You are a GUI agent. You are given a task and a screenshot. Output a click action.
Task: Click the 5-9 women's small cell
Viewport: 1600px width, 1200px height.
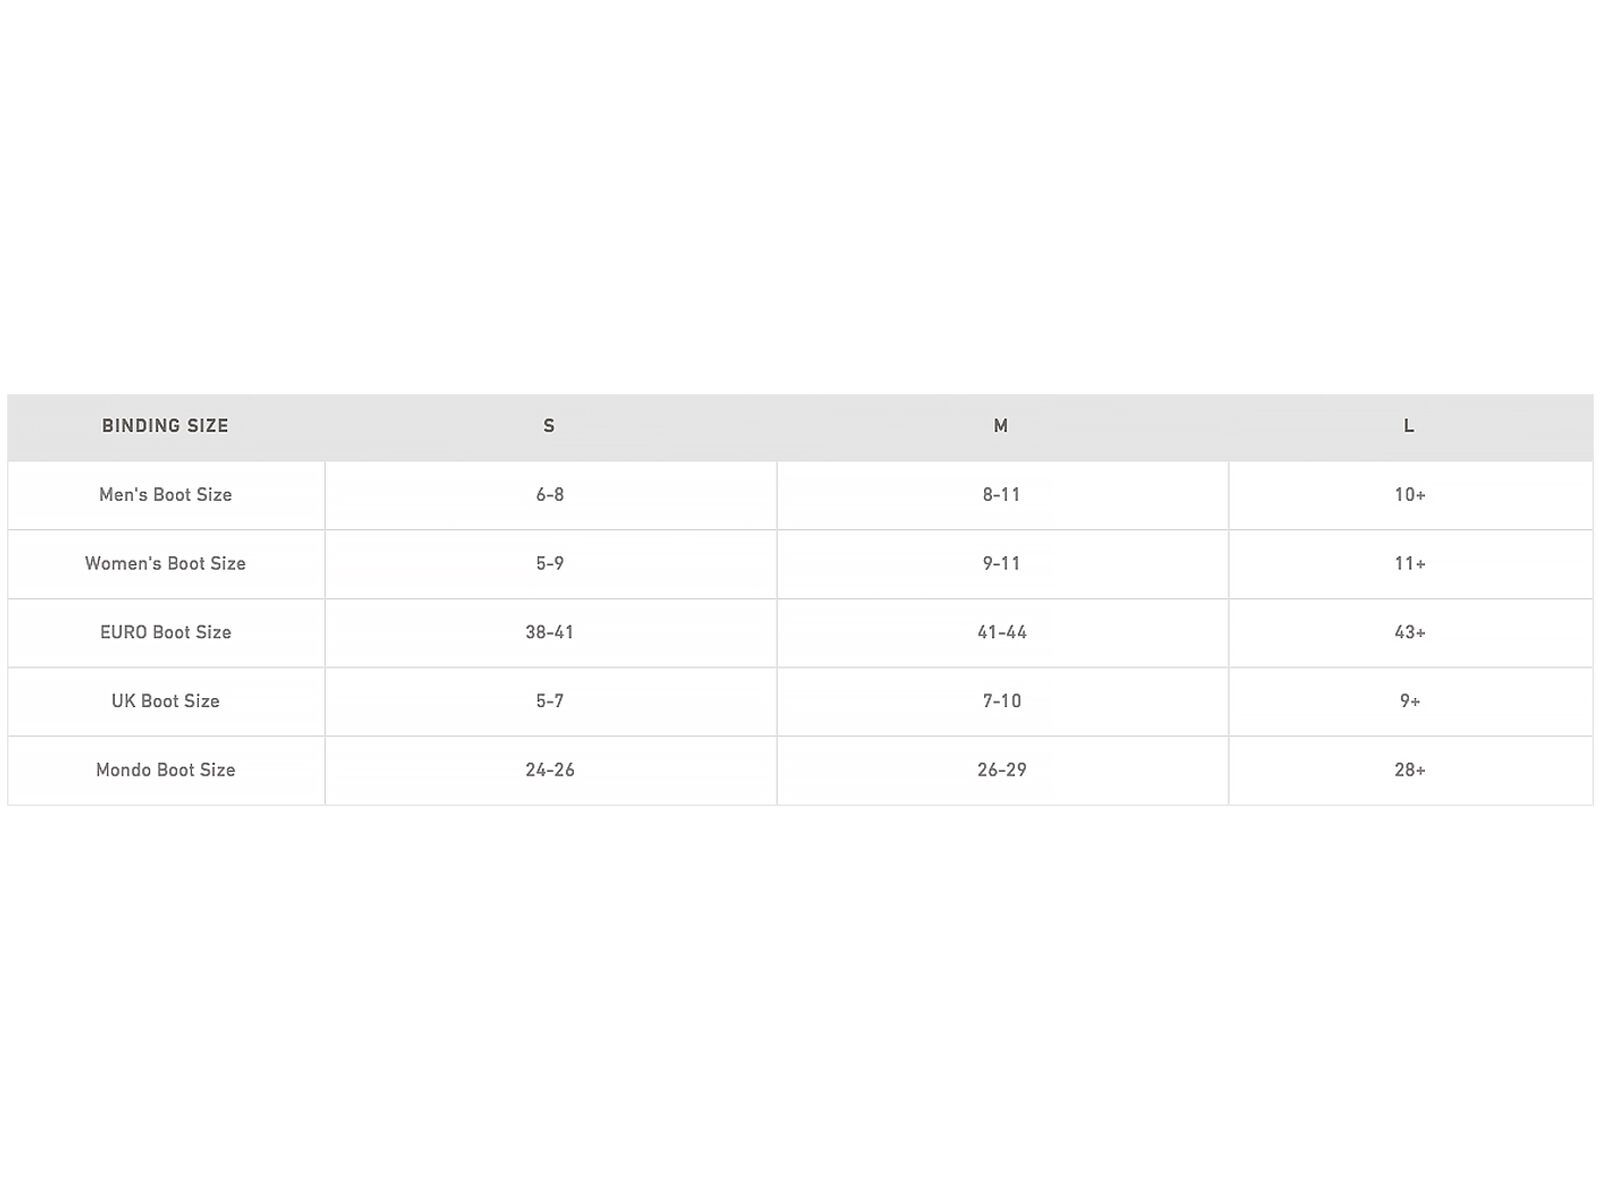pos(550,564)
